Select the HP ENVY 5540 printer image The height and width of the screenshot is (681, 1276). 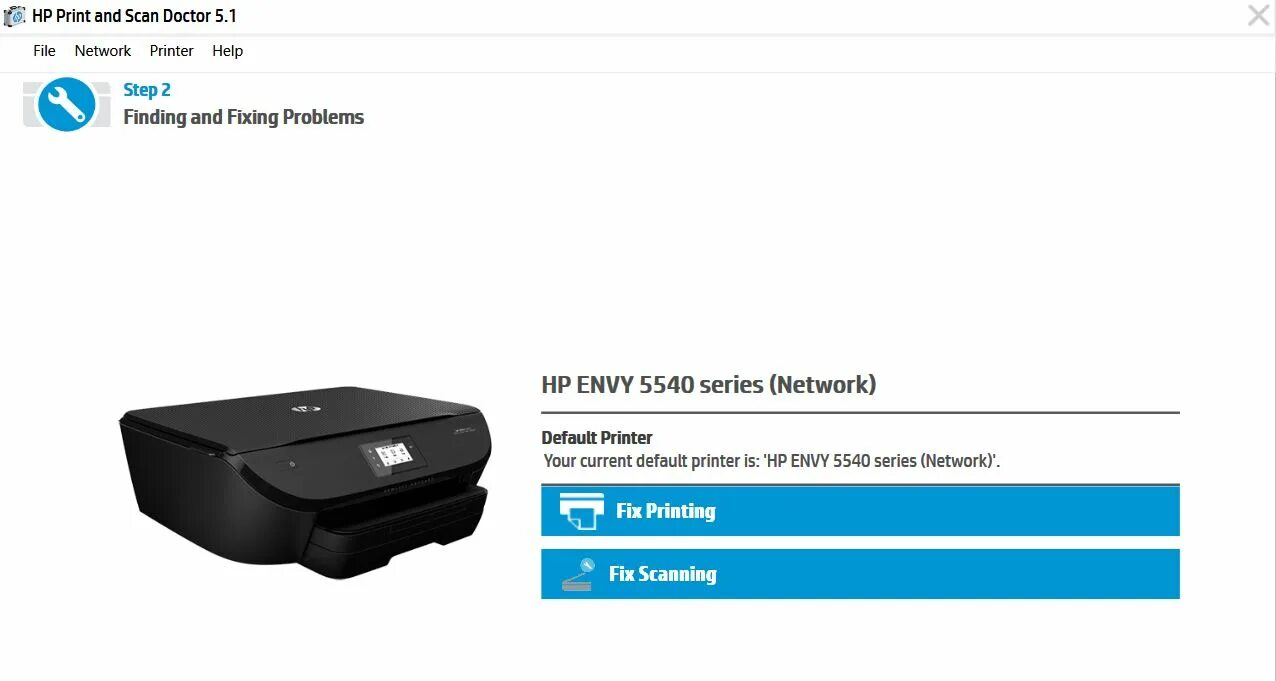[x=305, y=483]
